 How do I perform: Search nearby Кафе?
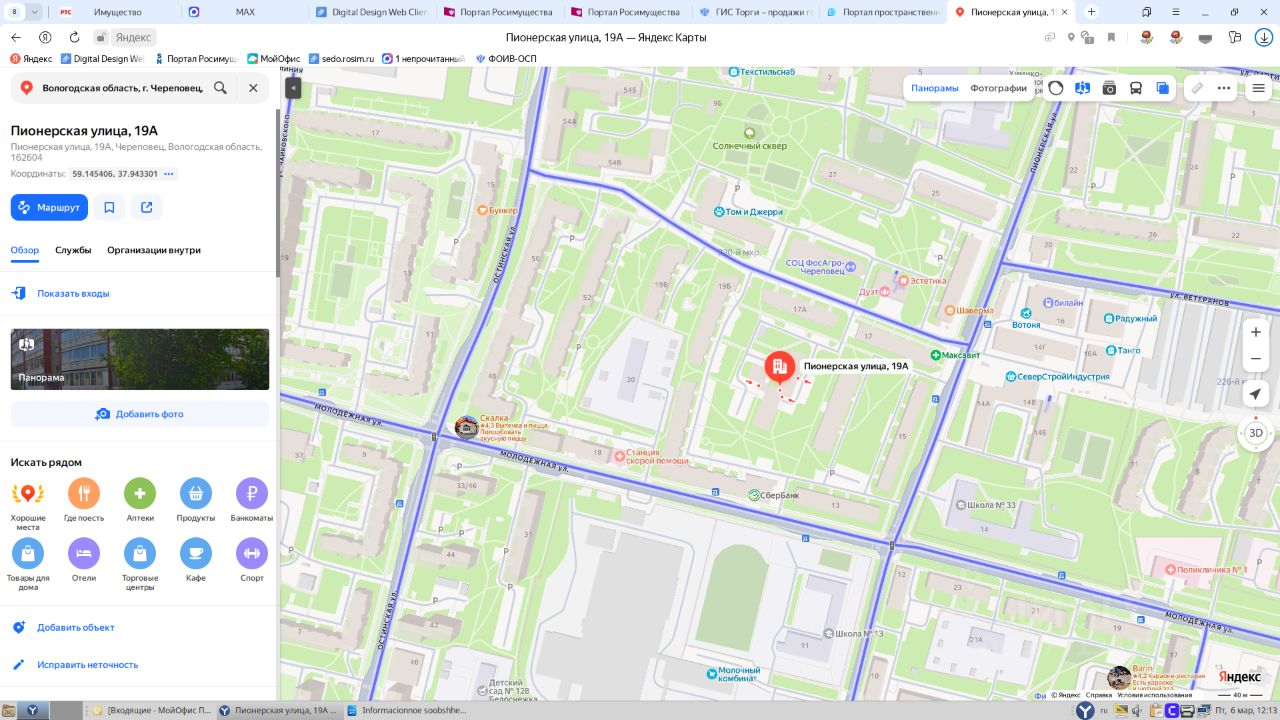(196, 560)
